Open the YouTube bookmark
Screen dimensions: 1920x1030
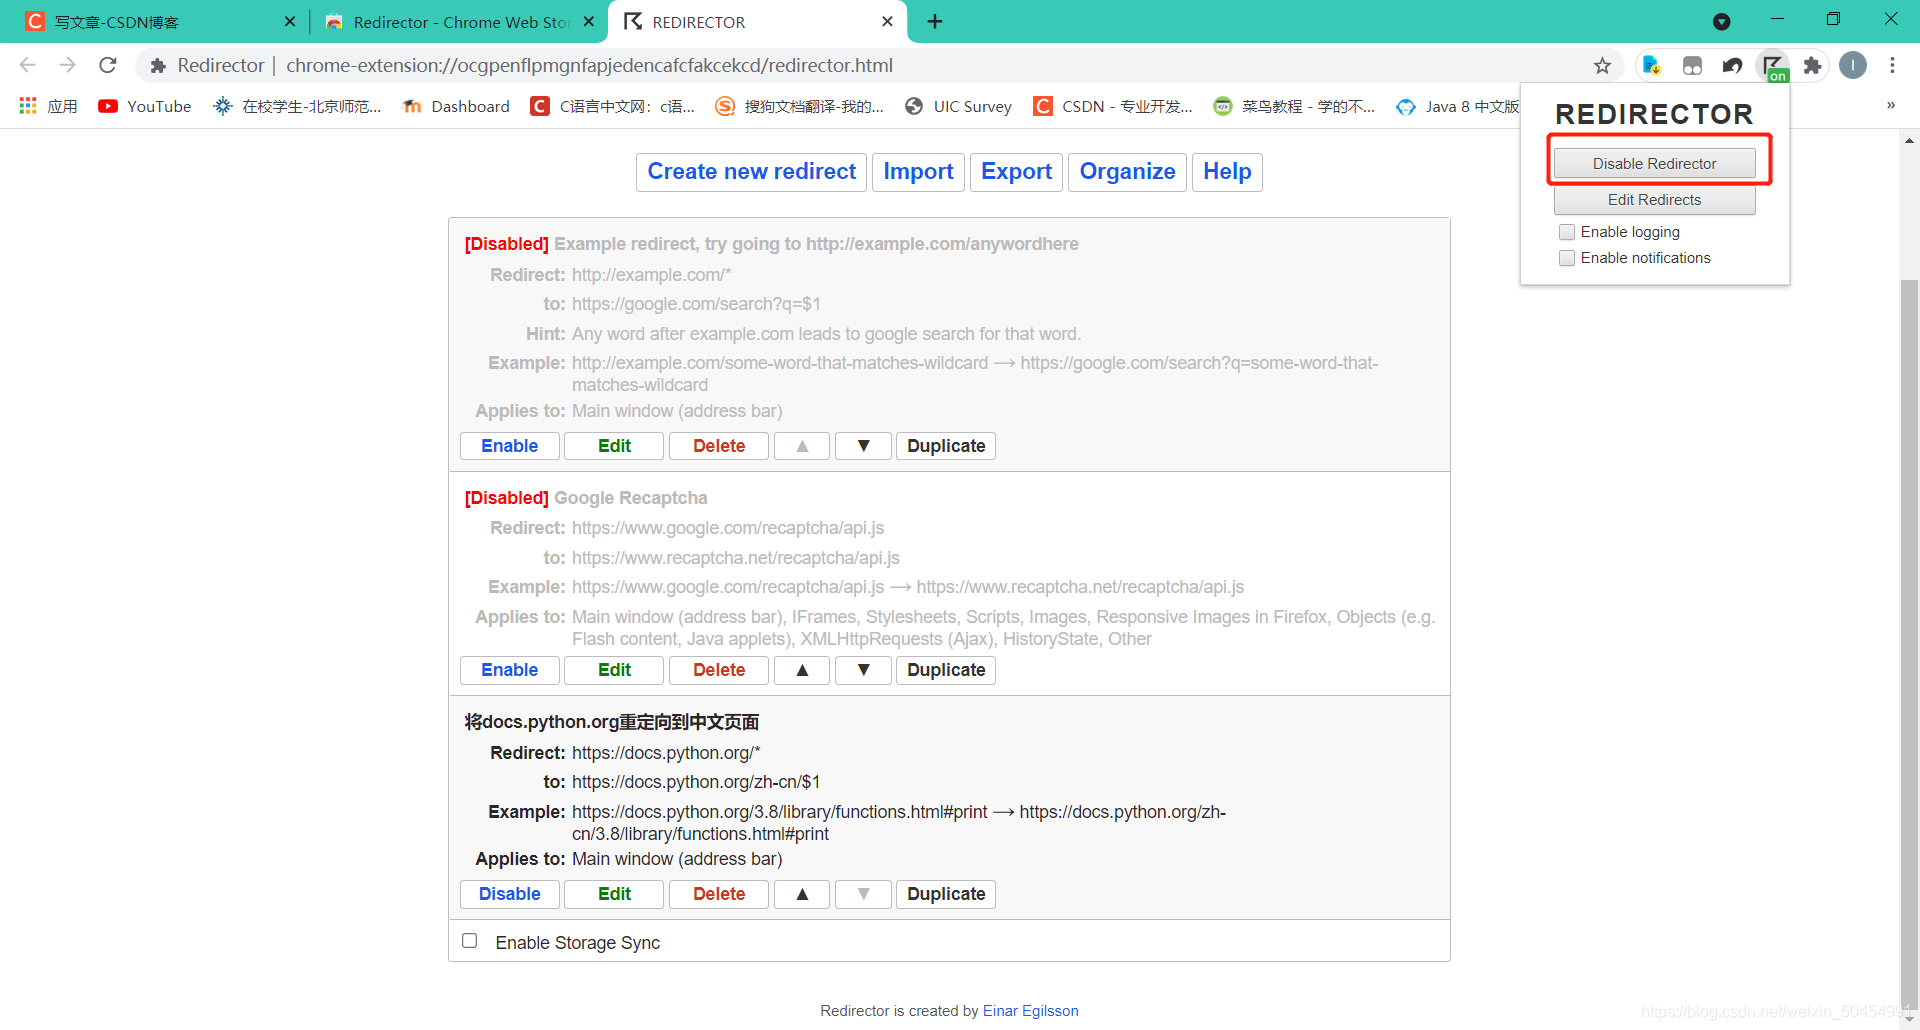click(145, 106)
